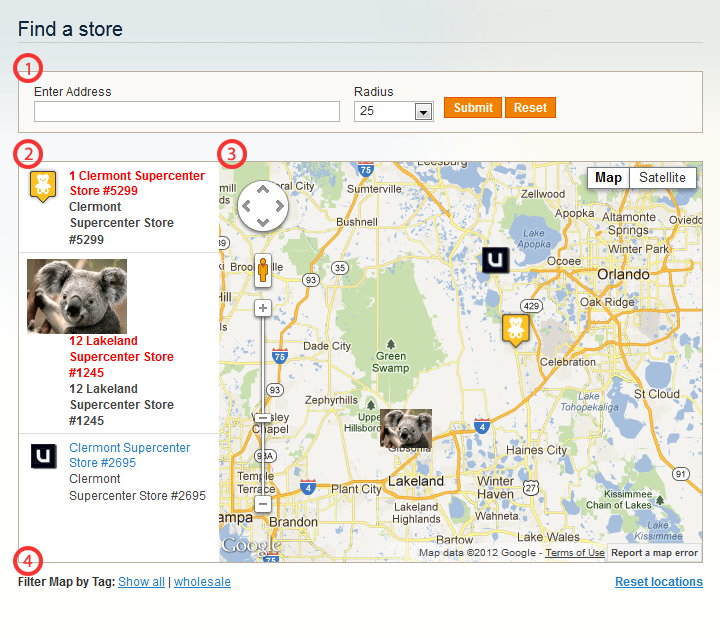Click the Reset button
The height and width of the screenshot is (638, 720).
click(x=530, y=107)
